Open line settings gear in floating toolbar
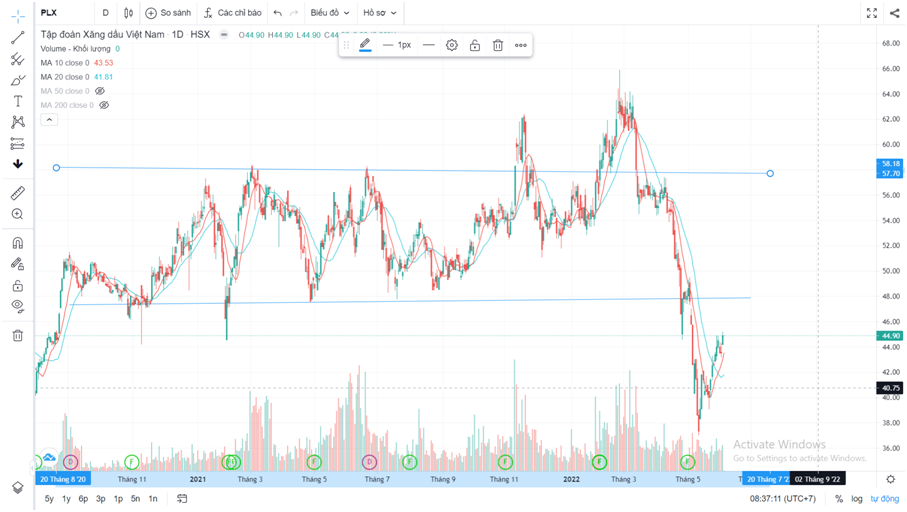 (452, 45)
